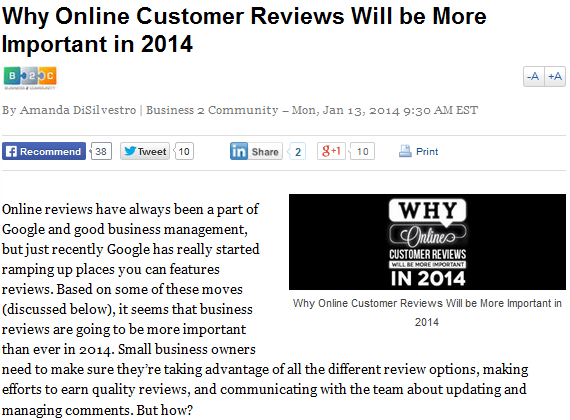Screen dimensions: 570x420
Task: Click the B2C Business 2 Community logo
Action: click(30, 78)
